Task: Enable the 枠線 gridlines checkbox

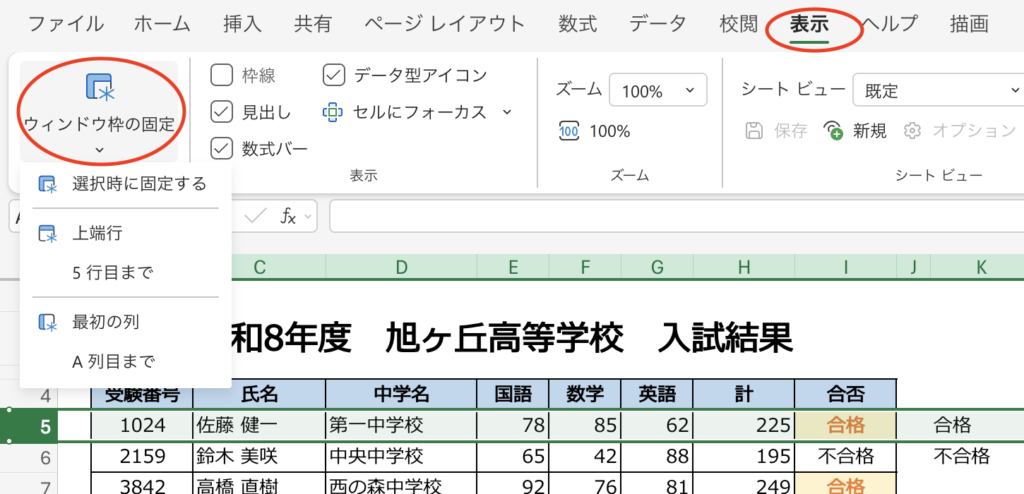Action: click(x=222, y=75)
